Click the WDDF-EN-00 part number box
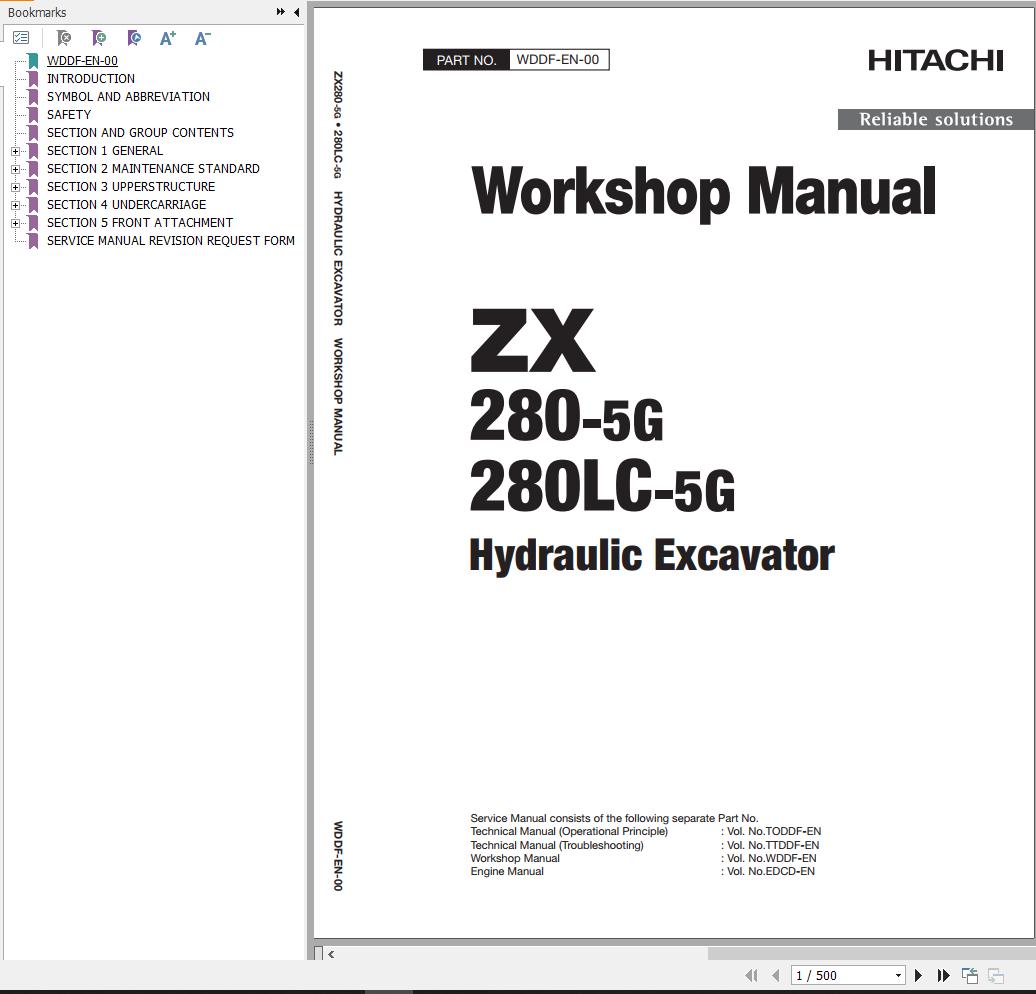 [x=558, y=59]
